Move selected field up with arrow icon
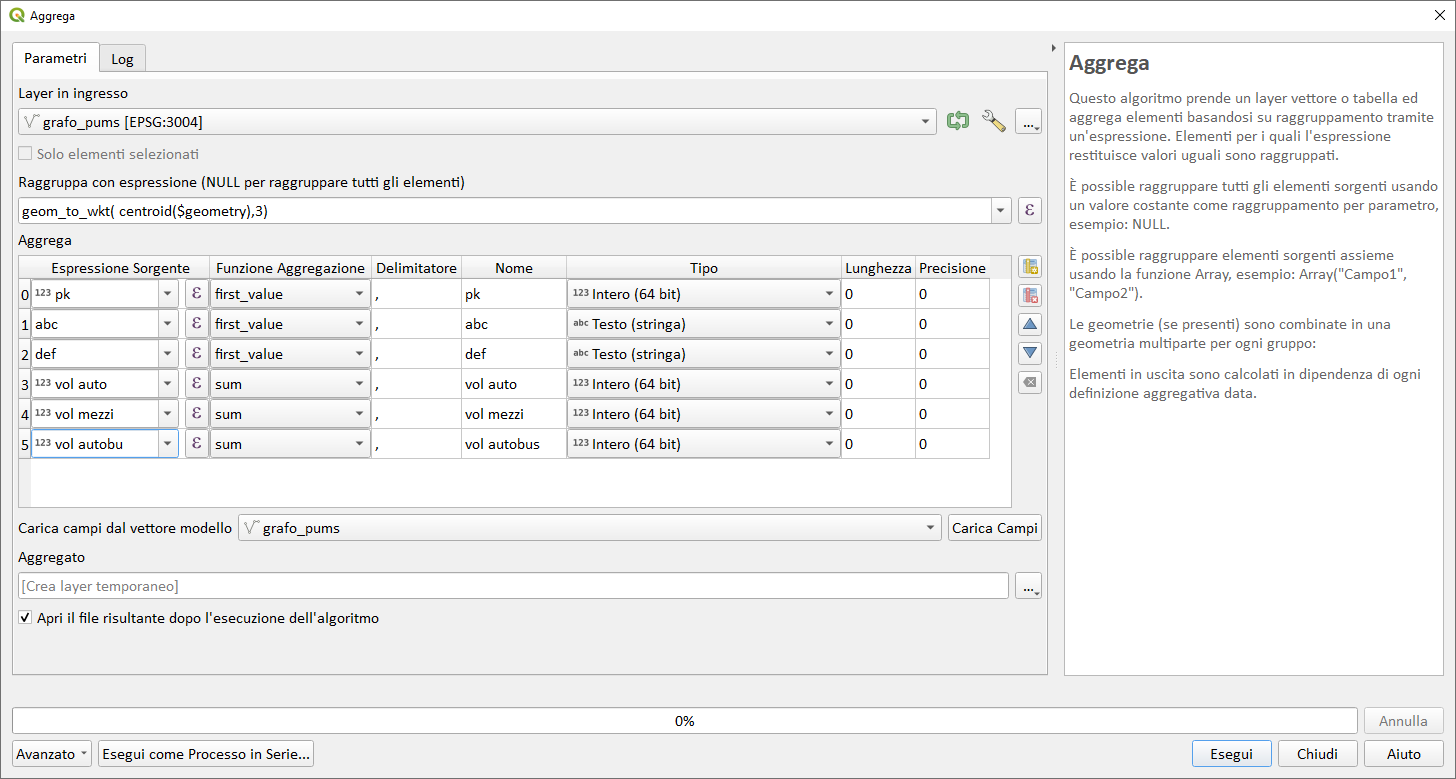The height and width of the screenshot is (779, 1456). 1030,325
